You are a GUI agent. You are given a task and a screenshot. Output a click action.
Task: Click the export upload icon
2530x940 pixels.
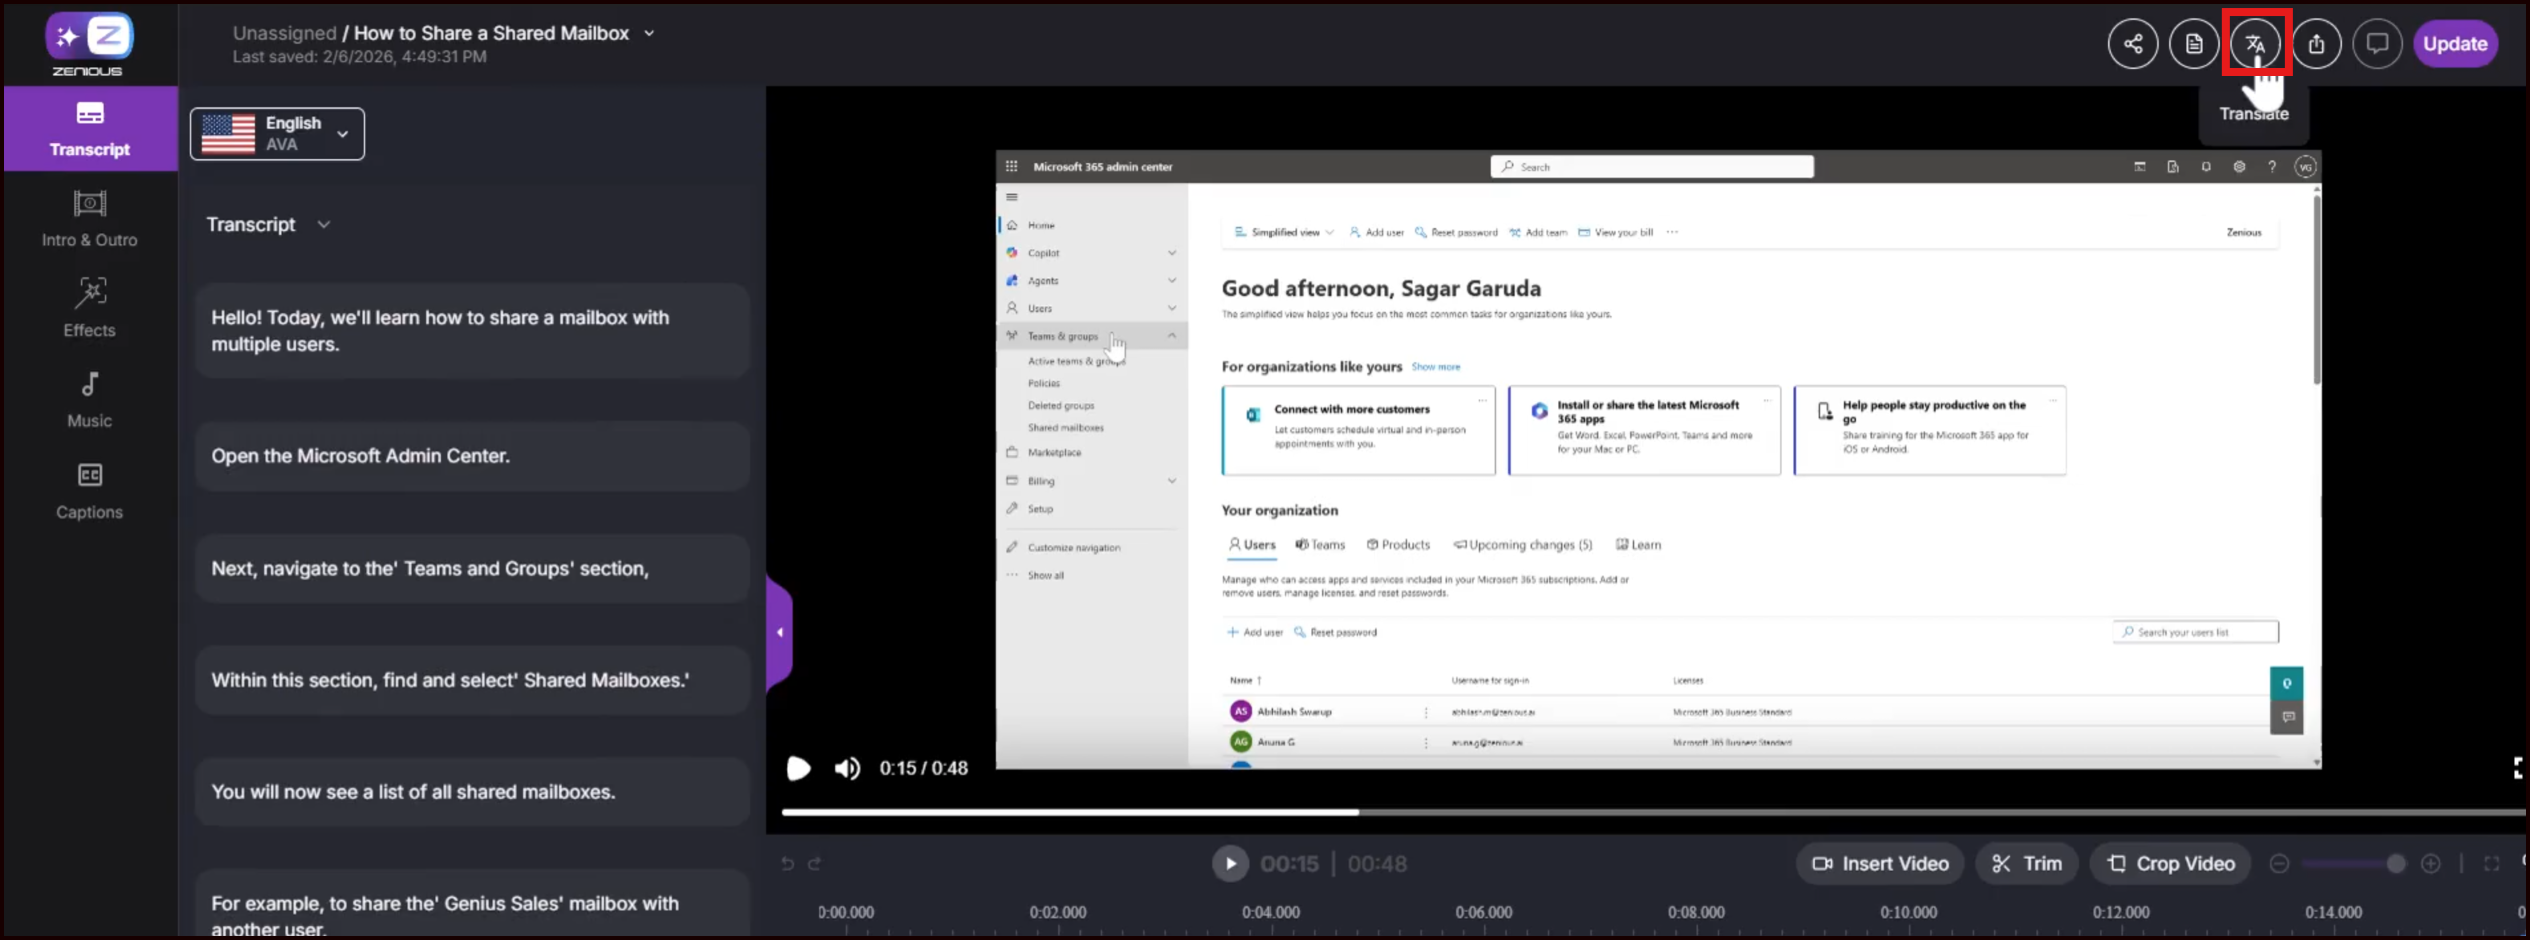pos(2316,43)
